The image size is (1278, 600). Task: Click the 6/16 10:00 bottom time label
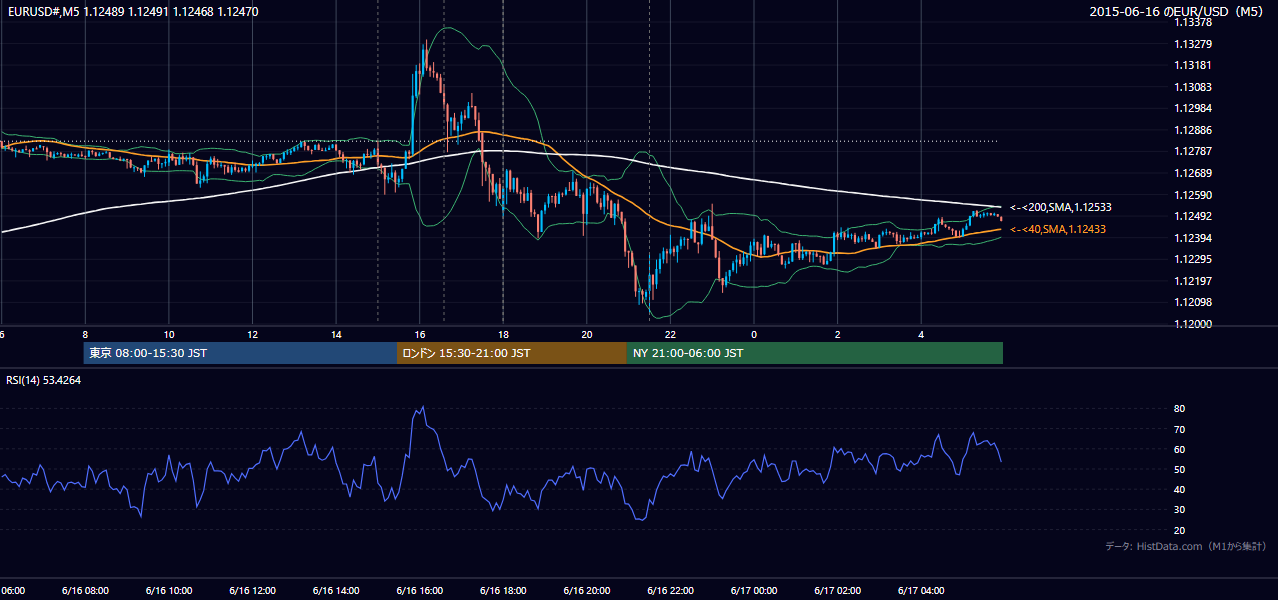[169, 590]
